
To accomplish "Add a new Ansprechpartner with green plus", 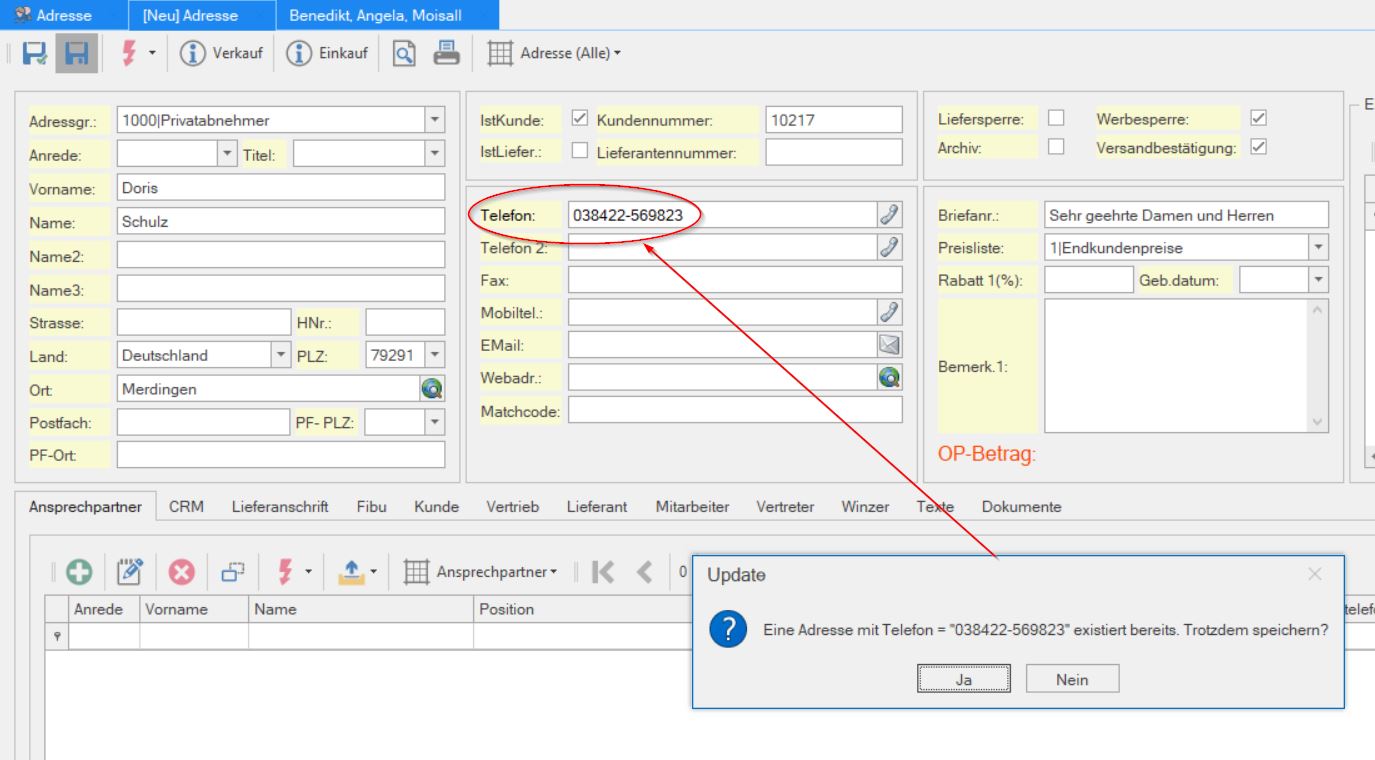I will tap(79, 573).
